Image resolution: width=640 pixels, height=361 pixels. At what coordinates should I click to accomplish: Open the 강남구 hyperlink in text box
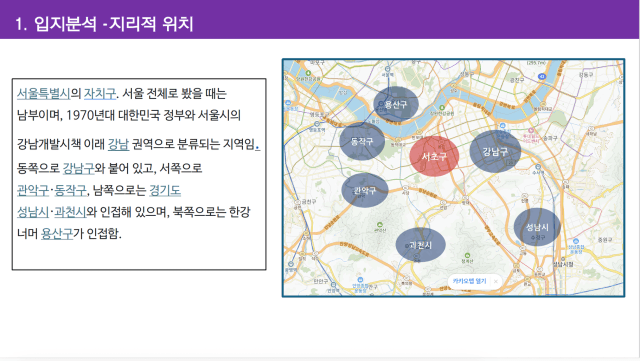click(78, 168)
